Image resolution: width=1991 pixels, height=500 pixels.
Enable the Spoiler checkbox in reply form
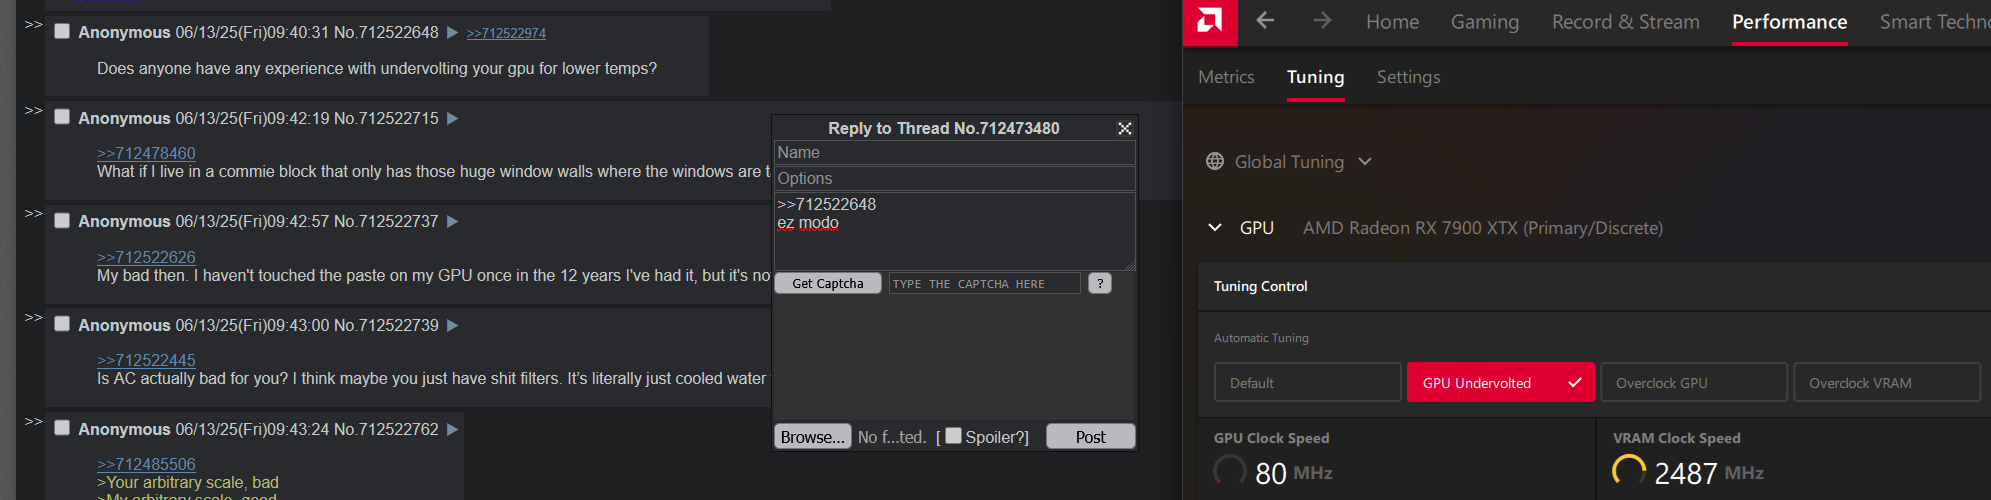click(x=953, y=435)
